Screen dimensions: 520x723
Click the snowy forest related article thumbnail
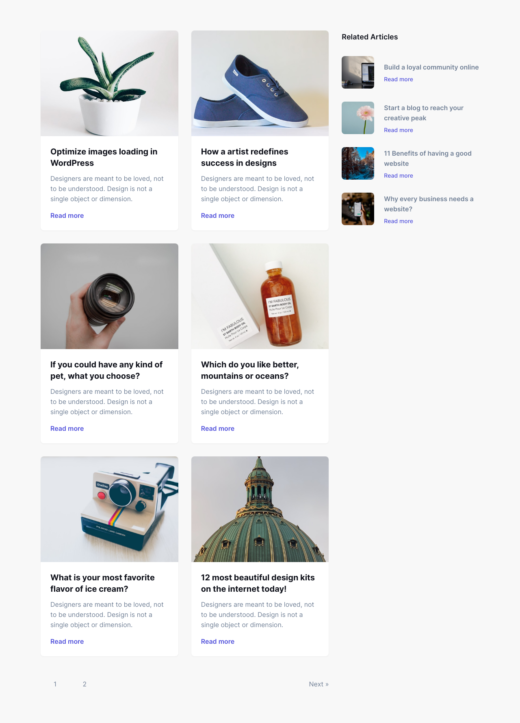(x=358, y=163)
